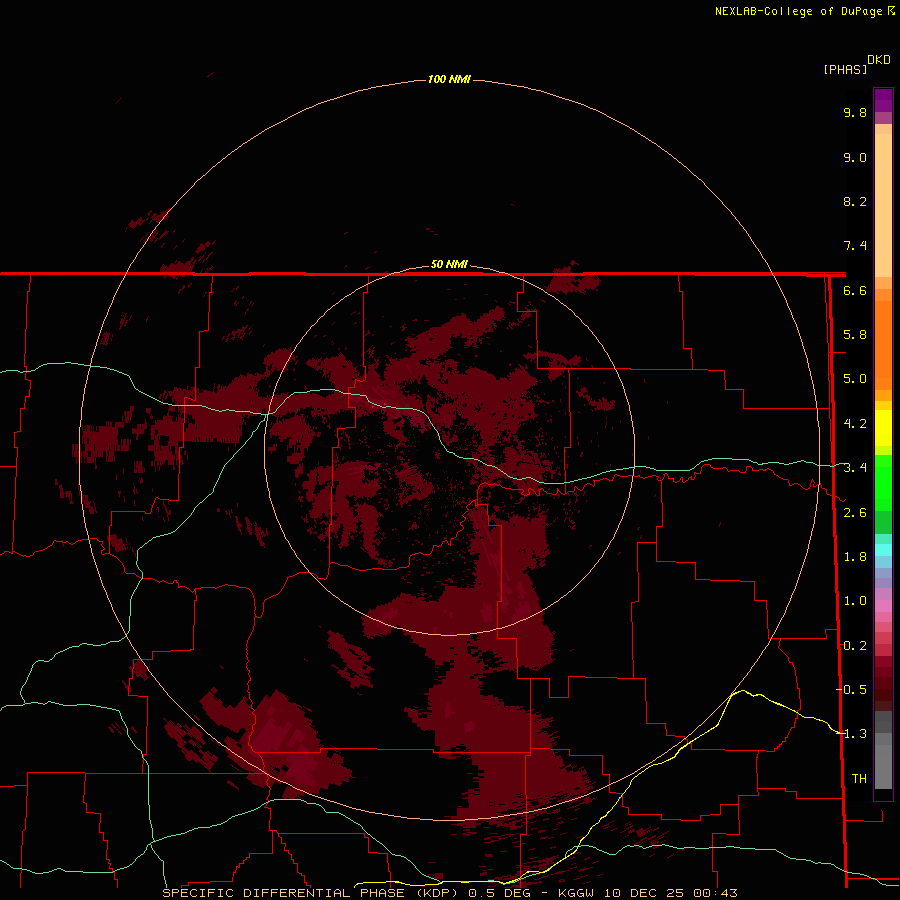The height and width of the screenshot is (900, 900).
Task: Click the orange segment of the color bar
Action: pos(883,344)
